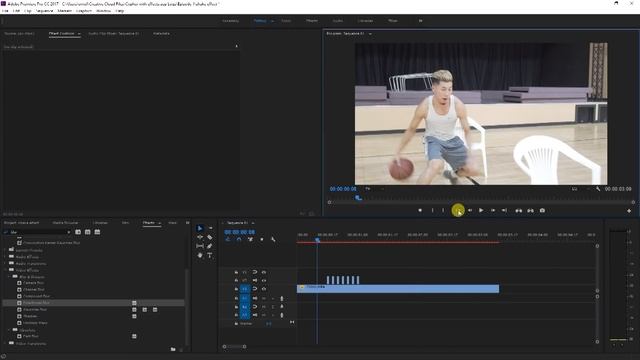Select the Type tool
This screenshot has height=360, width=640.
210,255
